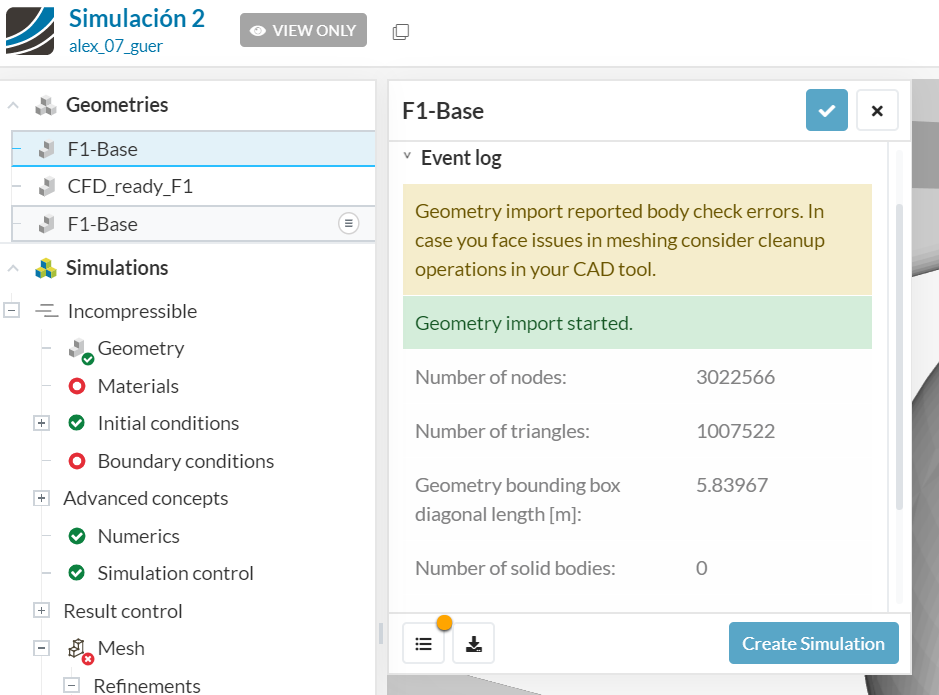Expand the Initial conditions node
The image size is (939, 695).
coord(41,423)
